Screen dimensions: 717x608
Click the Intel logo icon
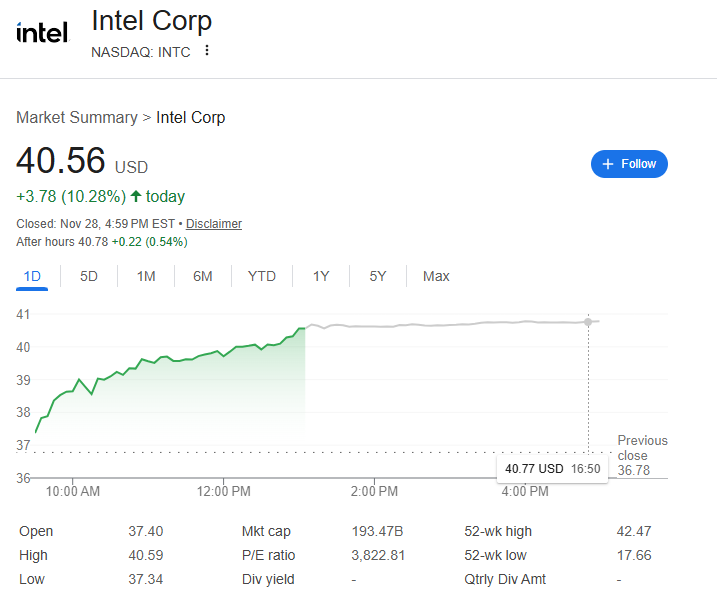pyautogui.click(x=42, y=33)
